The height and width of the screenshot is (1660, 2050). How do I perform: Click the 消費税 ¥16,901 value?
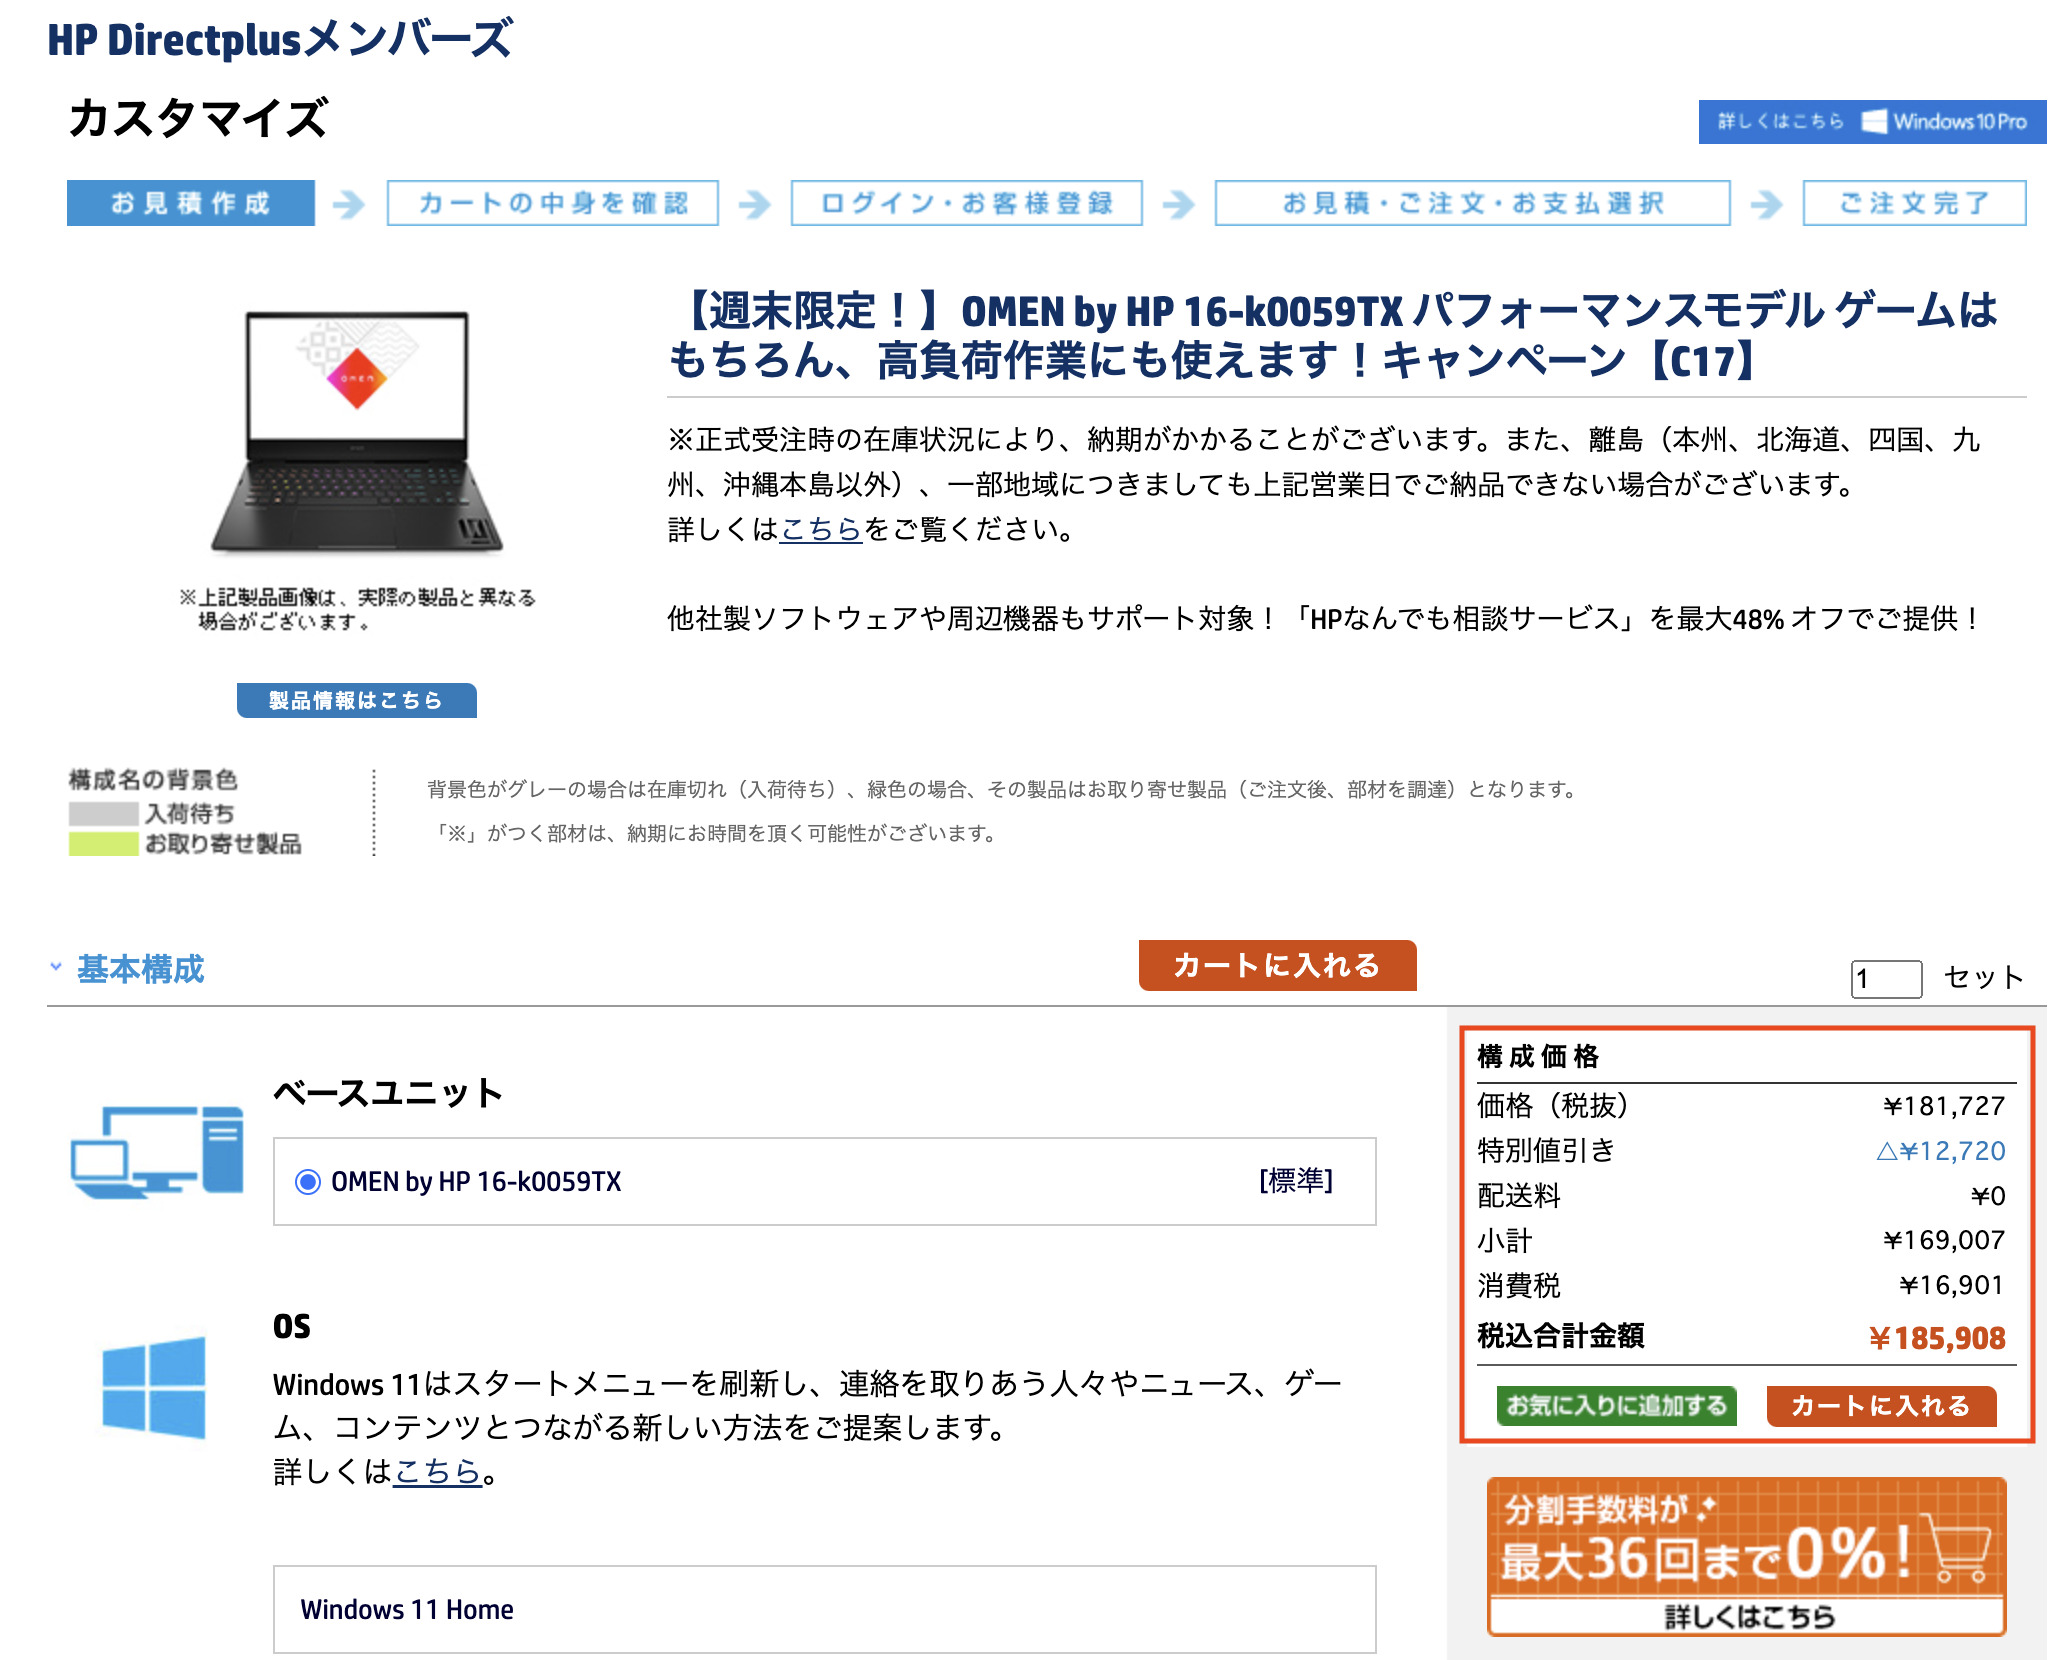coord(1952,1286)
